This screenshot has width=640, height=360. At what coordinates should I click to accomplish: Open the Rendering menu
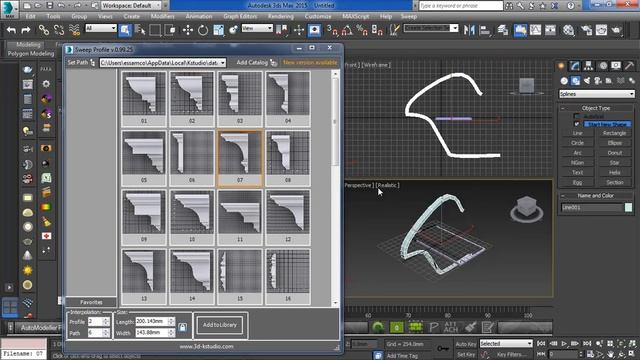pyautogui.click(x=280, y=16)
